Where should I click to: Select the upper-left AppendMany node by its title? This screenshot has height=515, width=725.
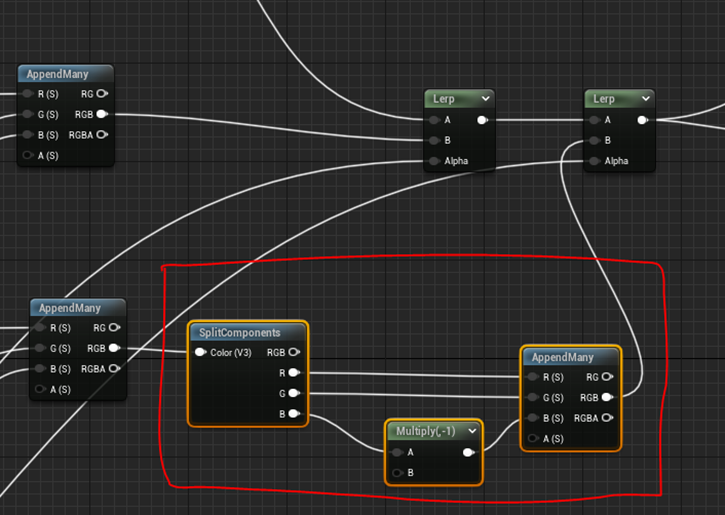(57, 74)
